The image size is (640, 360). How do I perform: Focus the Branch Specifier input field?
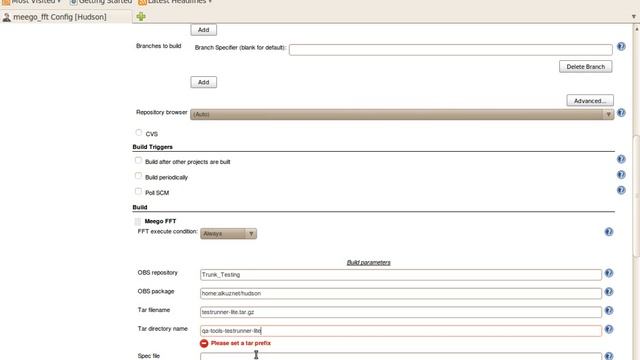click(451, 49)
